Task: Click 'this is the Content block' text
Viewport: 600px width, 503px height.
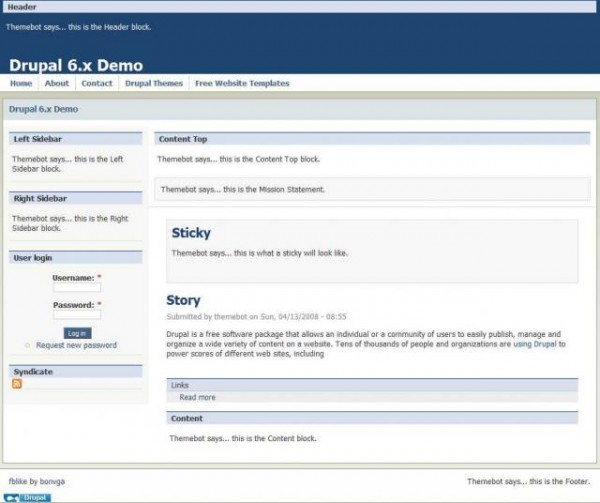Action: [x=243, y=438]
